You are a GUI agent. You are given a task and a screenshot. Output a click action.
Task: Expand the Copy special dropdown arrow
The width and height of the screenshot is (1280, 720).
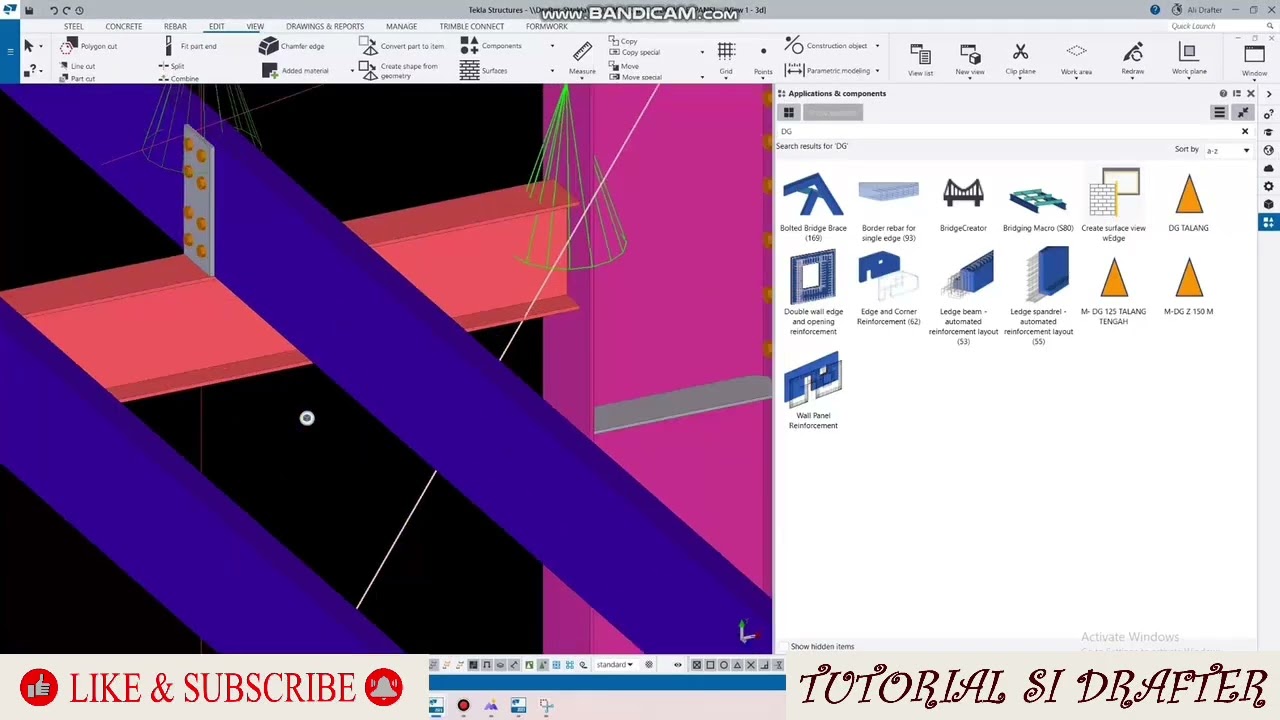click(701, 52)
